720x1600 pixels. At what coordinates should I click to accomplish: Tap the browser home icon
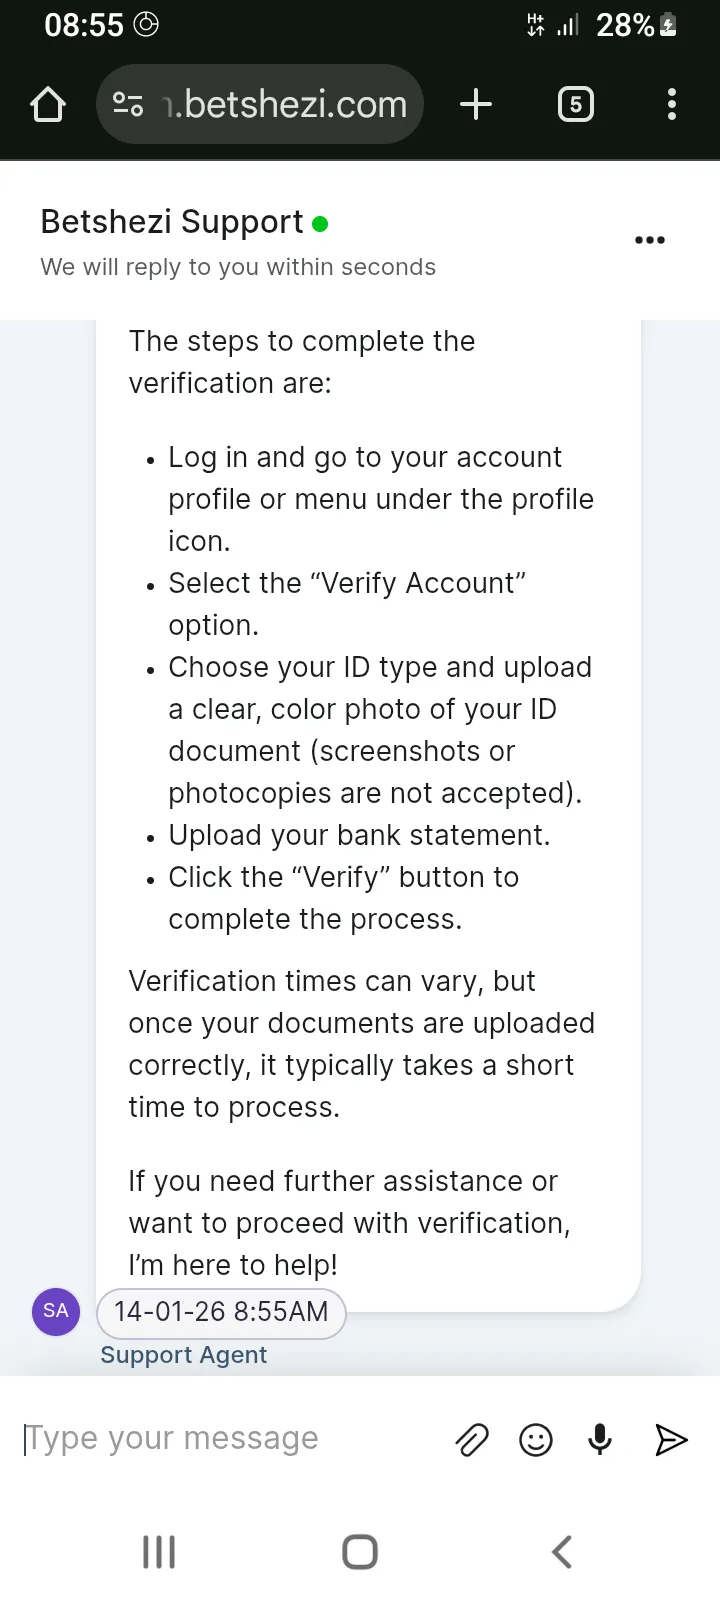coord(48,104)
